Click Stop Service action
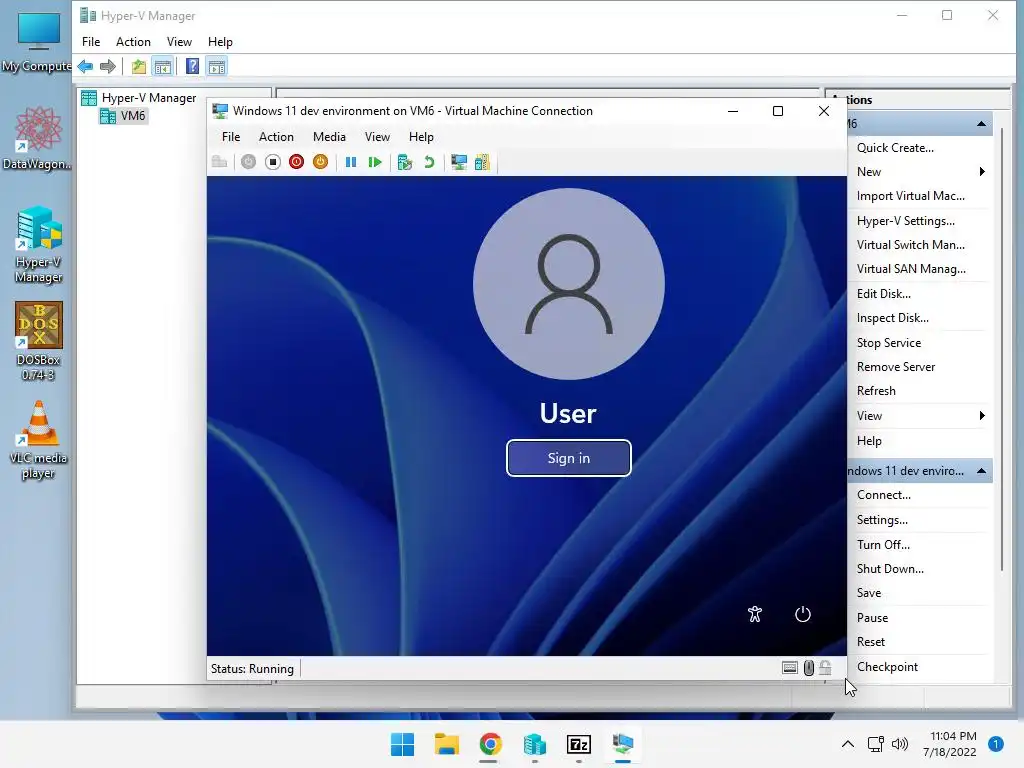 tap(889, 343)
